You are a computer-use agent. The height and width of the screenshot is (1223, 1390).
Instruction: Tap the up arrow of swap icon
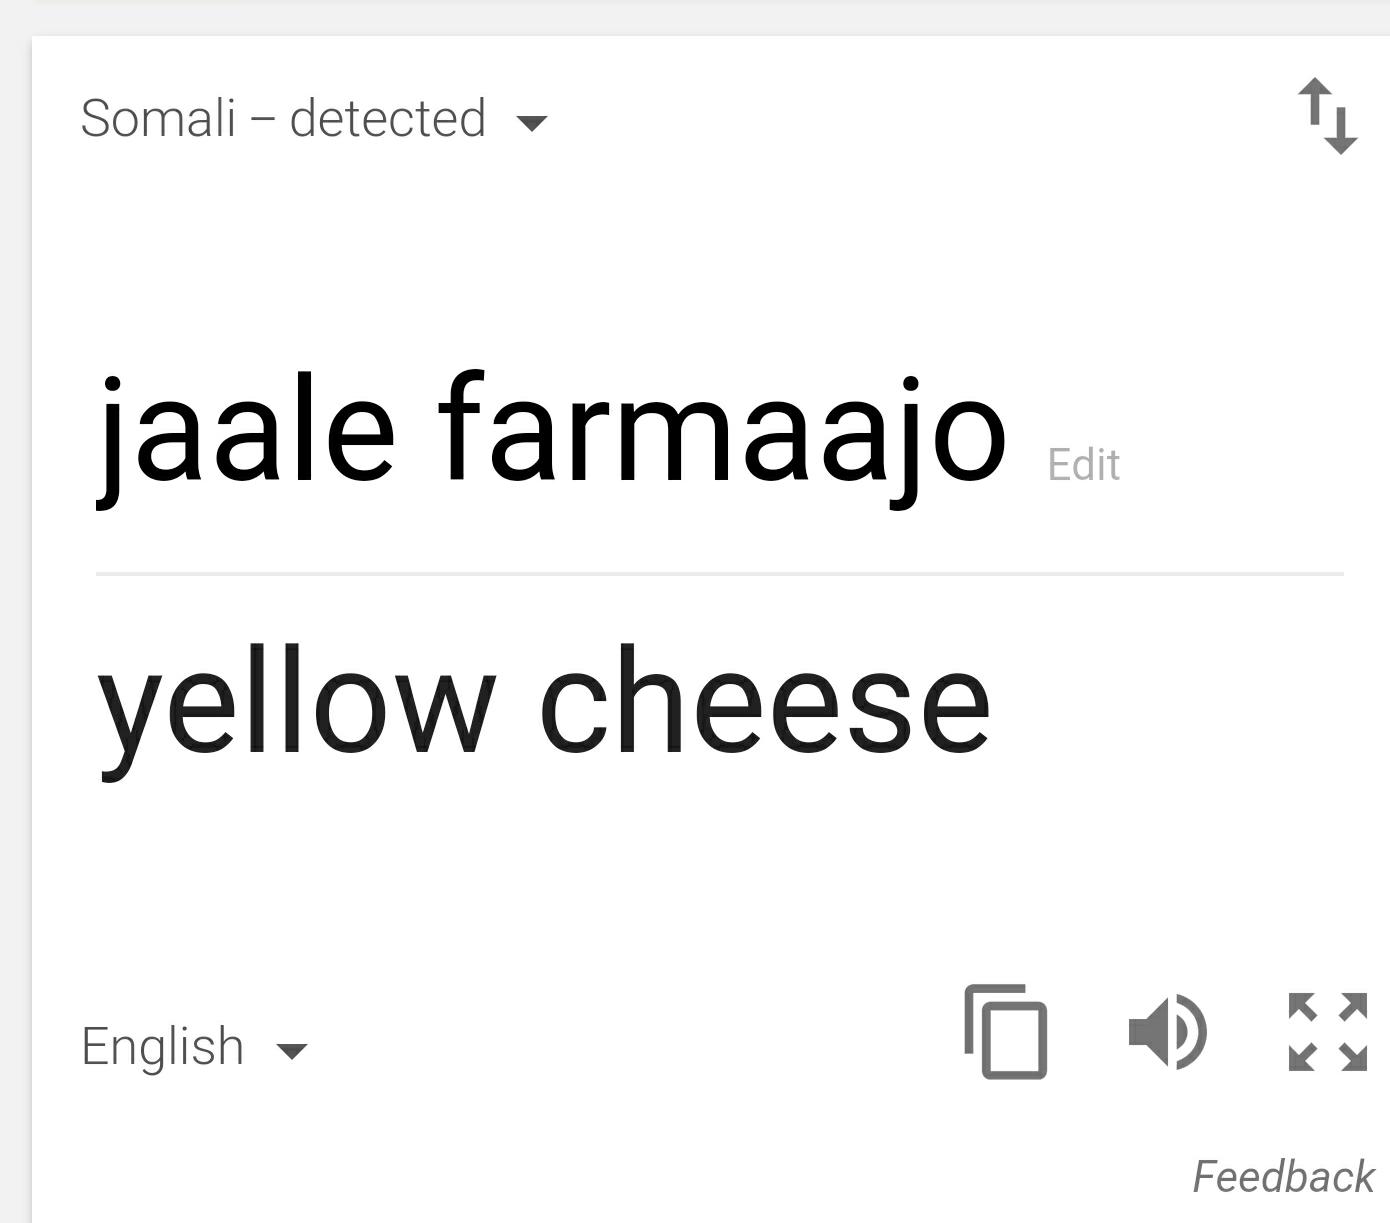point(1313,103)
